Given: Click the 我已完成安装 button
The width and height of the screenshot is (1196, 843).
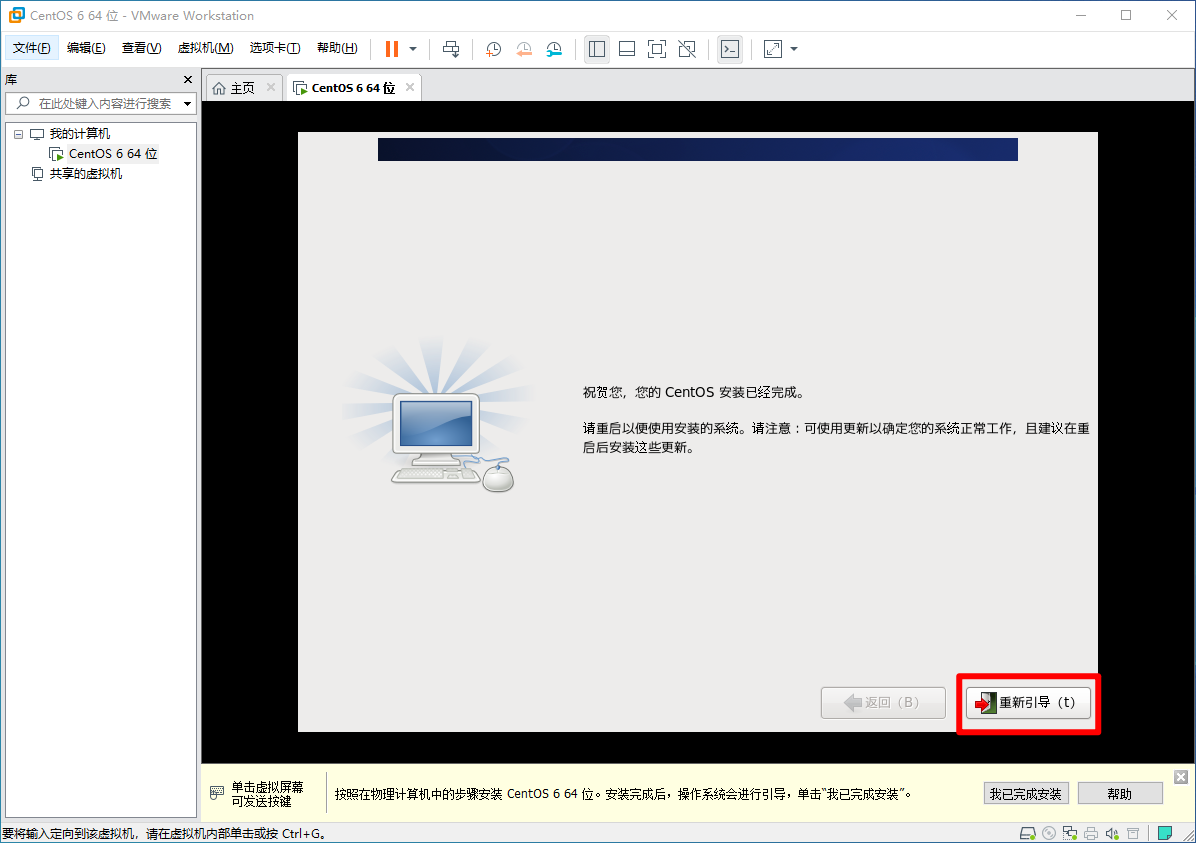Looking at the screenshot, I should (x=1026, y=794).
